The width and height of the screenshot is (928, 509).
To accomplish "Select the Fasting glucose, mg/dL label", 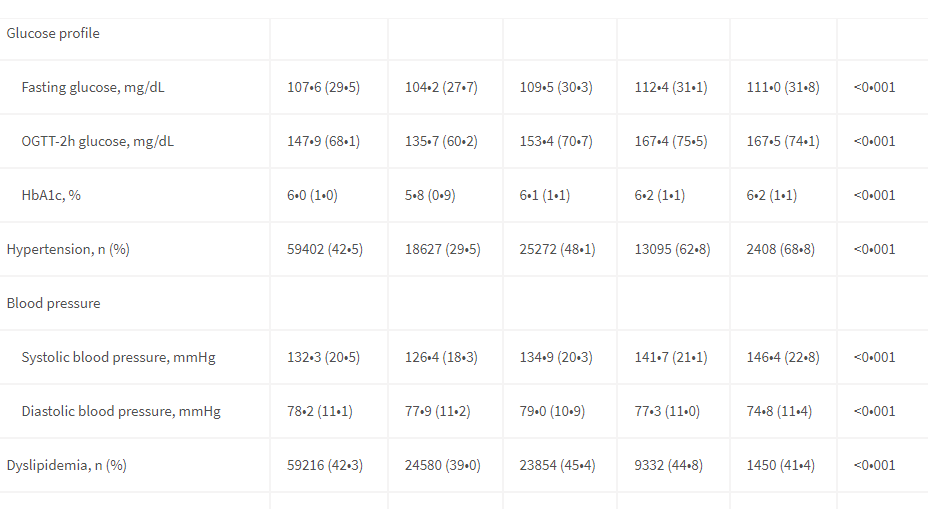I will click(x=93, y=88).
